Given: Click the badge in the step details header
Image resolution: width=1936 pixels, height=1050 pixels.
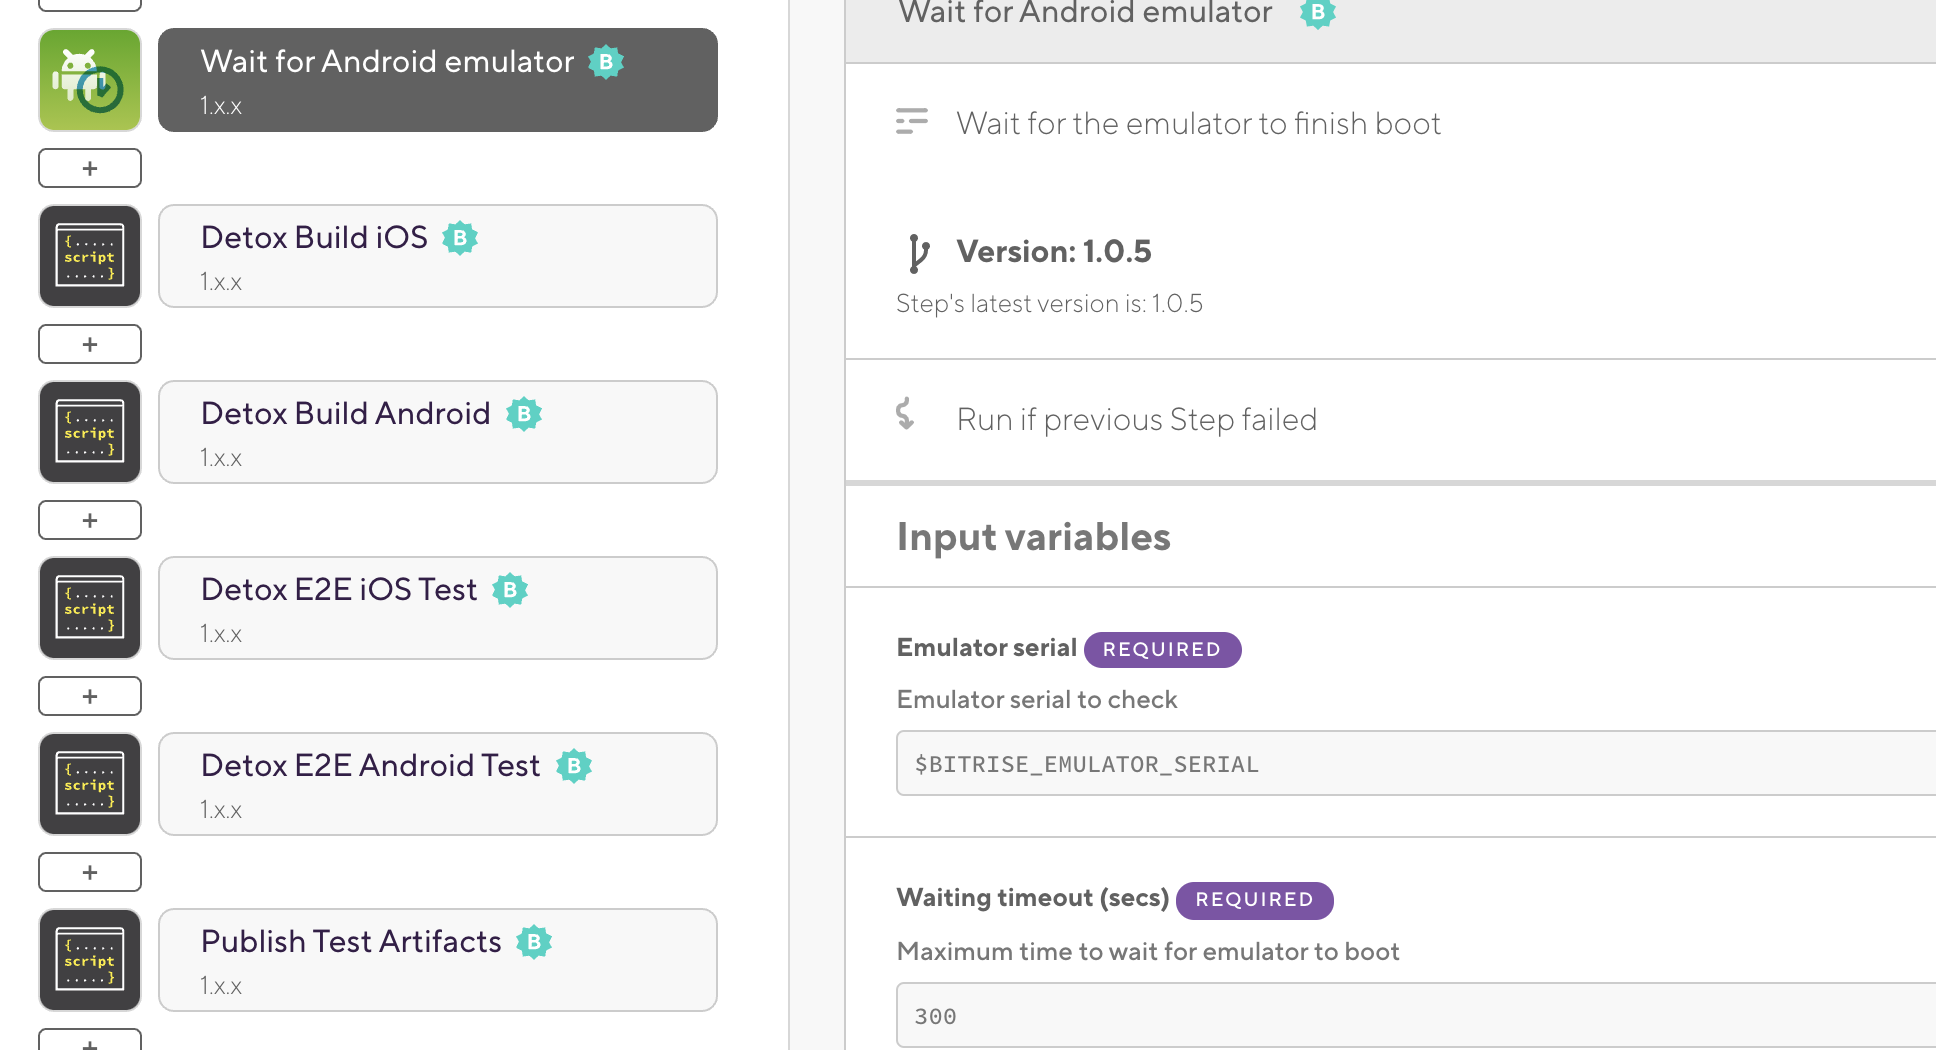Looking at the screenshot, I should 1318,13.
